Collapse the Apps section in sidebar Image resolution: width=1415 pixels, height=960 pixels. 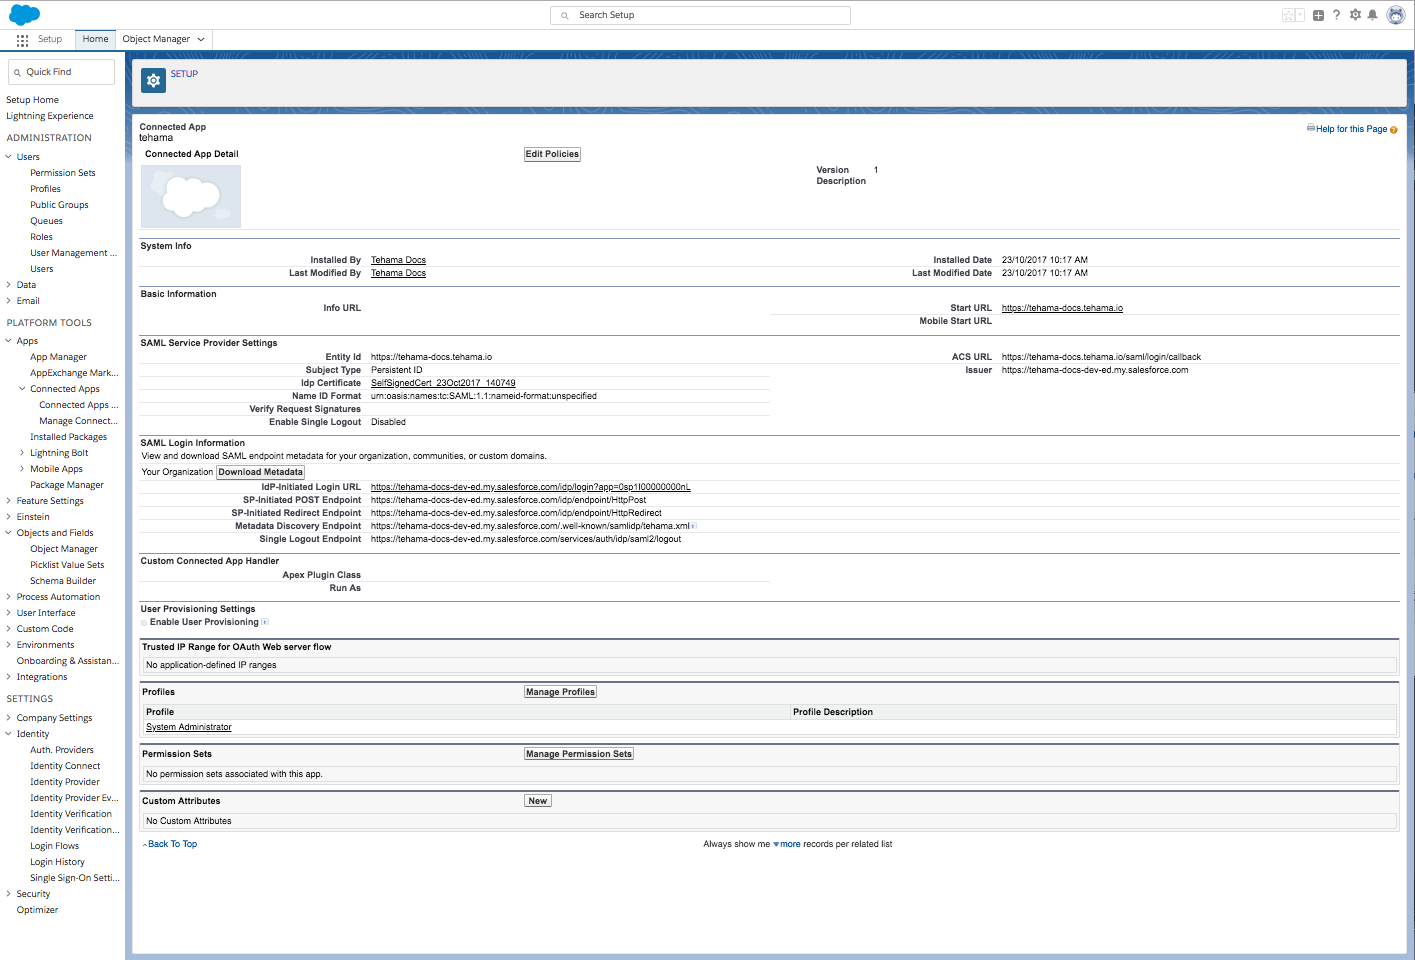9,341
